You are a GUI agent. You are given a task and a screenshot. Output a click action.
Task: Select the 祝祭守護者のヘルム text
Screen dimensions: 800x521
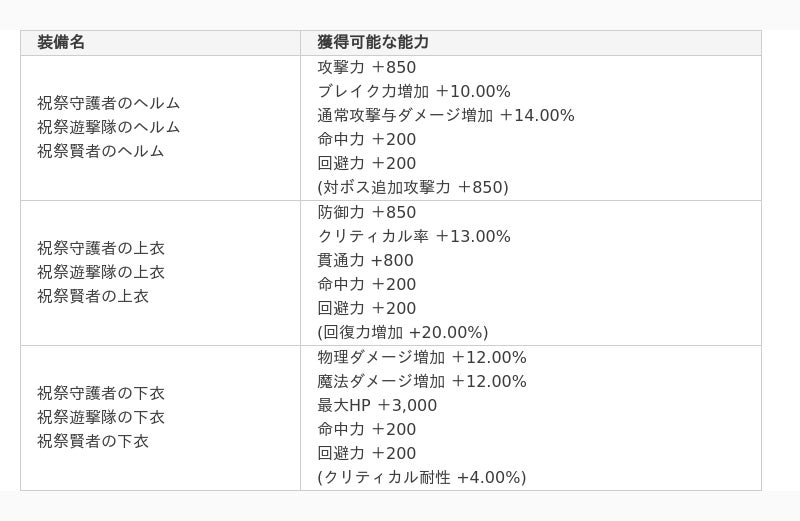(x=109, y=103)
